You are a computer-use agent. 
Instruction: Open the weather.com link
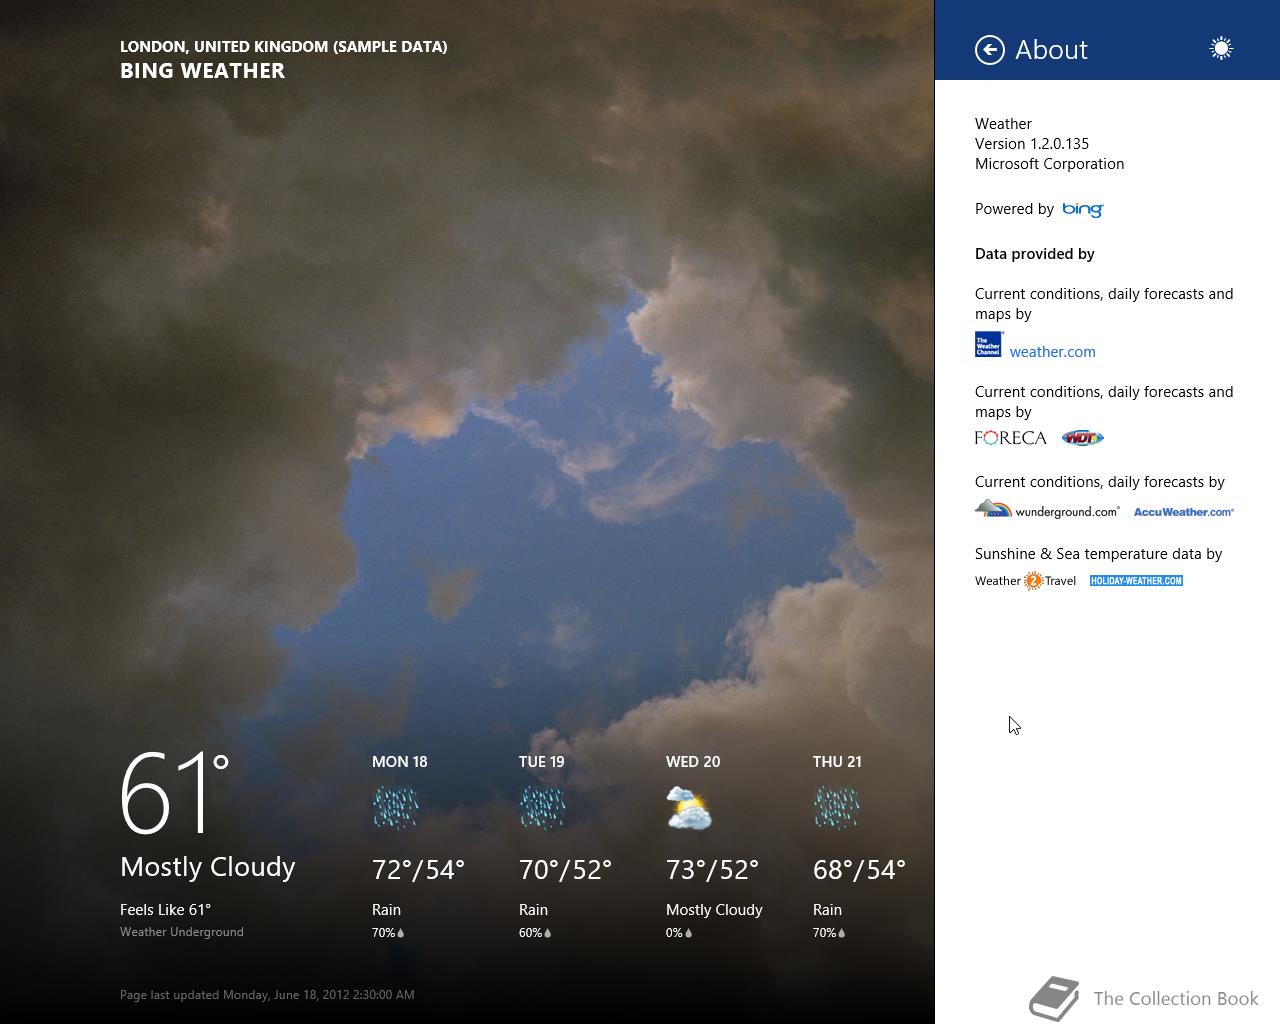[x=1052, y=352]
